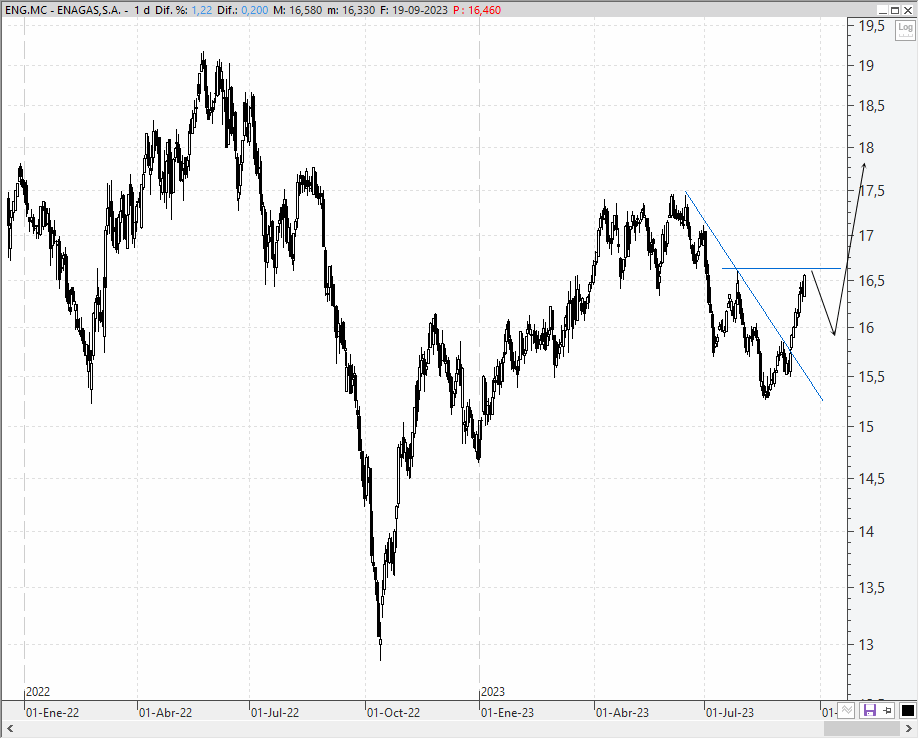The height and width of the screenshot is (739, 919).
Task: Click the 16 price axis label
Action: point(866,328)
